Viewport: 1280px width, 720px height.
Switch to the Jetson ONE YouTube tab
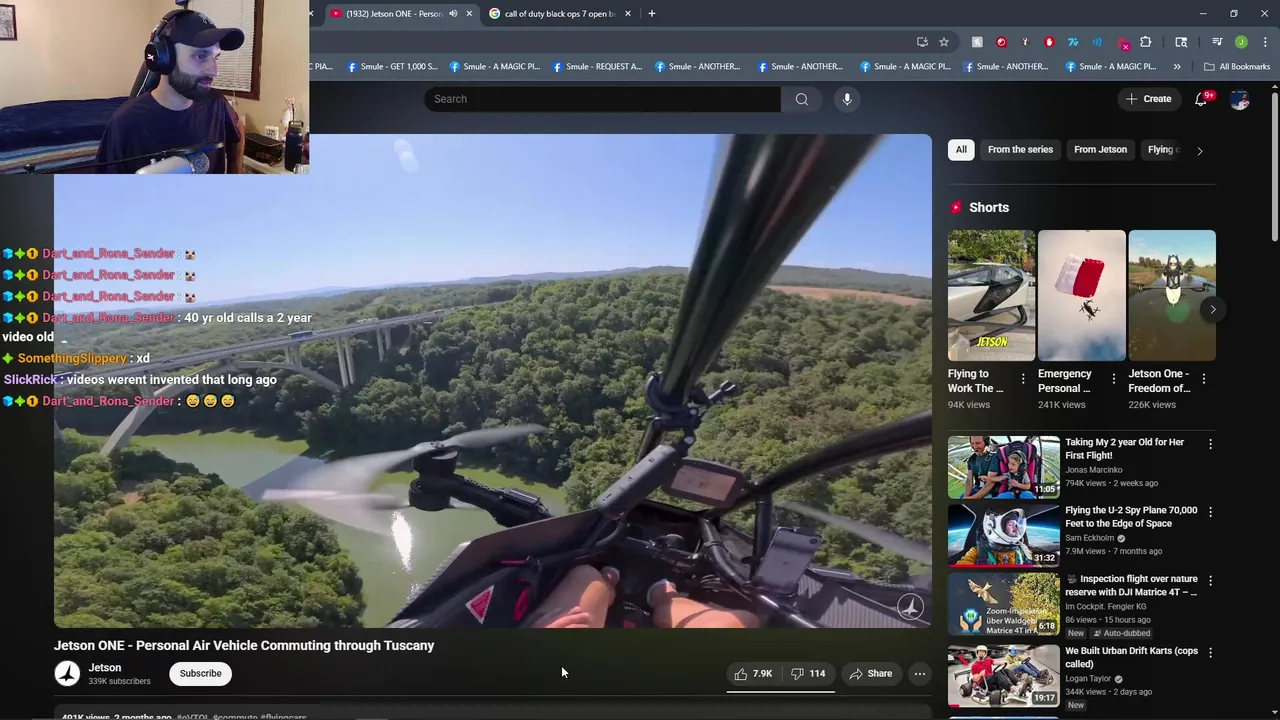[x=394, y=14]
